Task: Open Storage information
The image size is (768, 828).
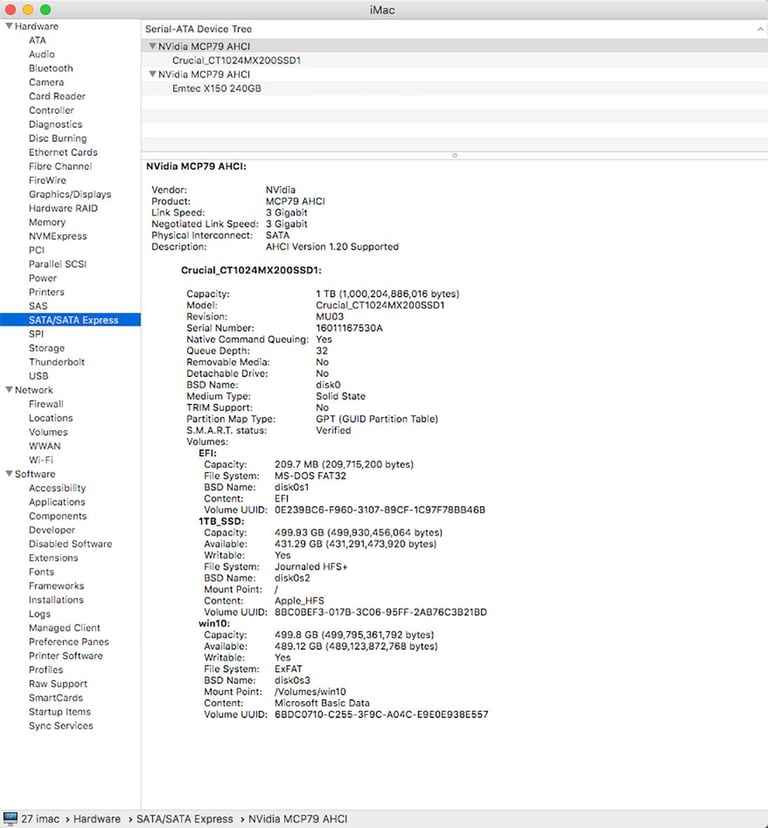Action: click(x=46, y=348)
